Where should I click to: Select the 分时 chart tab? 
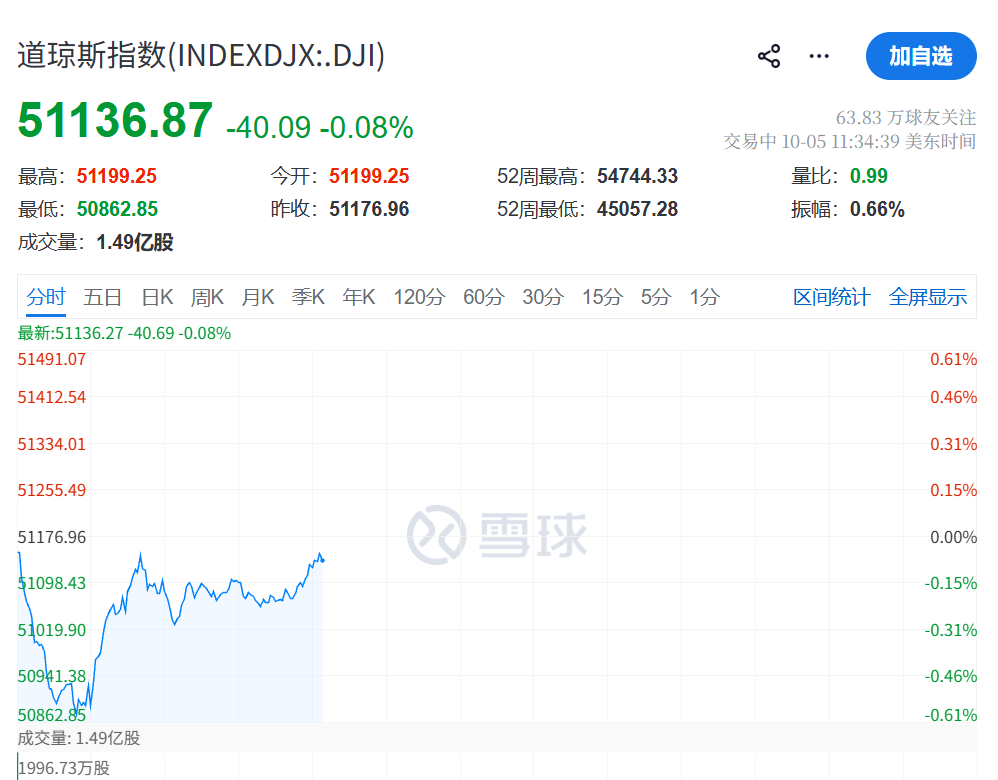(46, 297)
